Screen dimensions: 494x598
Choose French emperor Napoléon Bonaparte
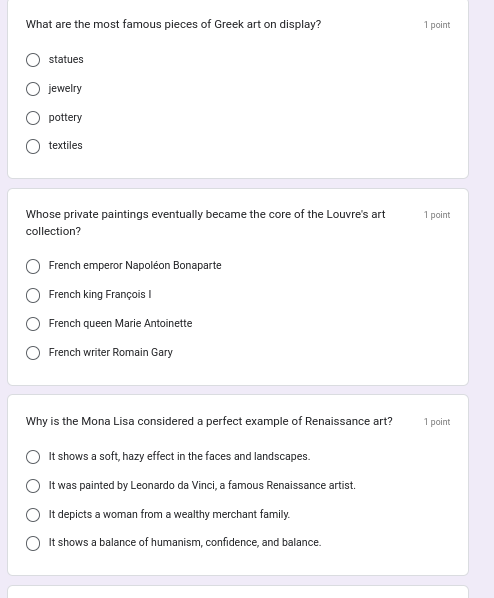pos(33,266)
